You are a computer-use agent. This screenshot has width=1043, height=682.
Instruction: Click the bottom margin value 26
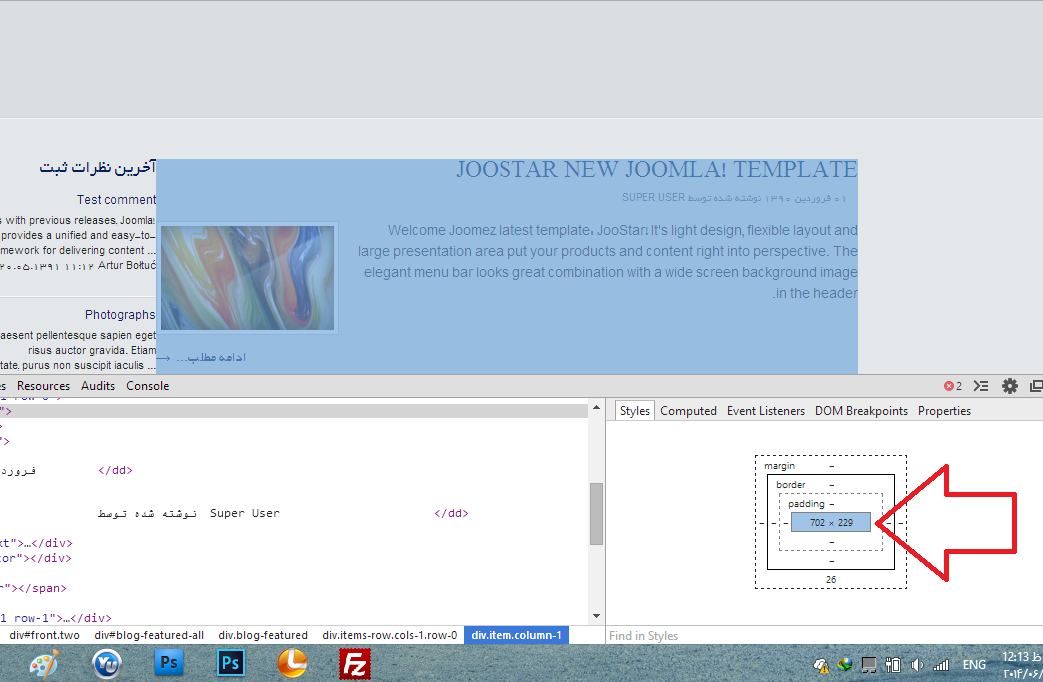[831, 580]
